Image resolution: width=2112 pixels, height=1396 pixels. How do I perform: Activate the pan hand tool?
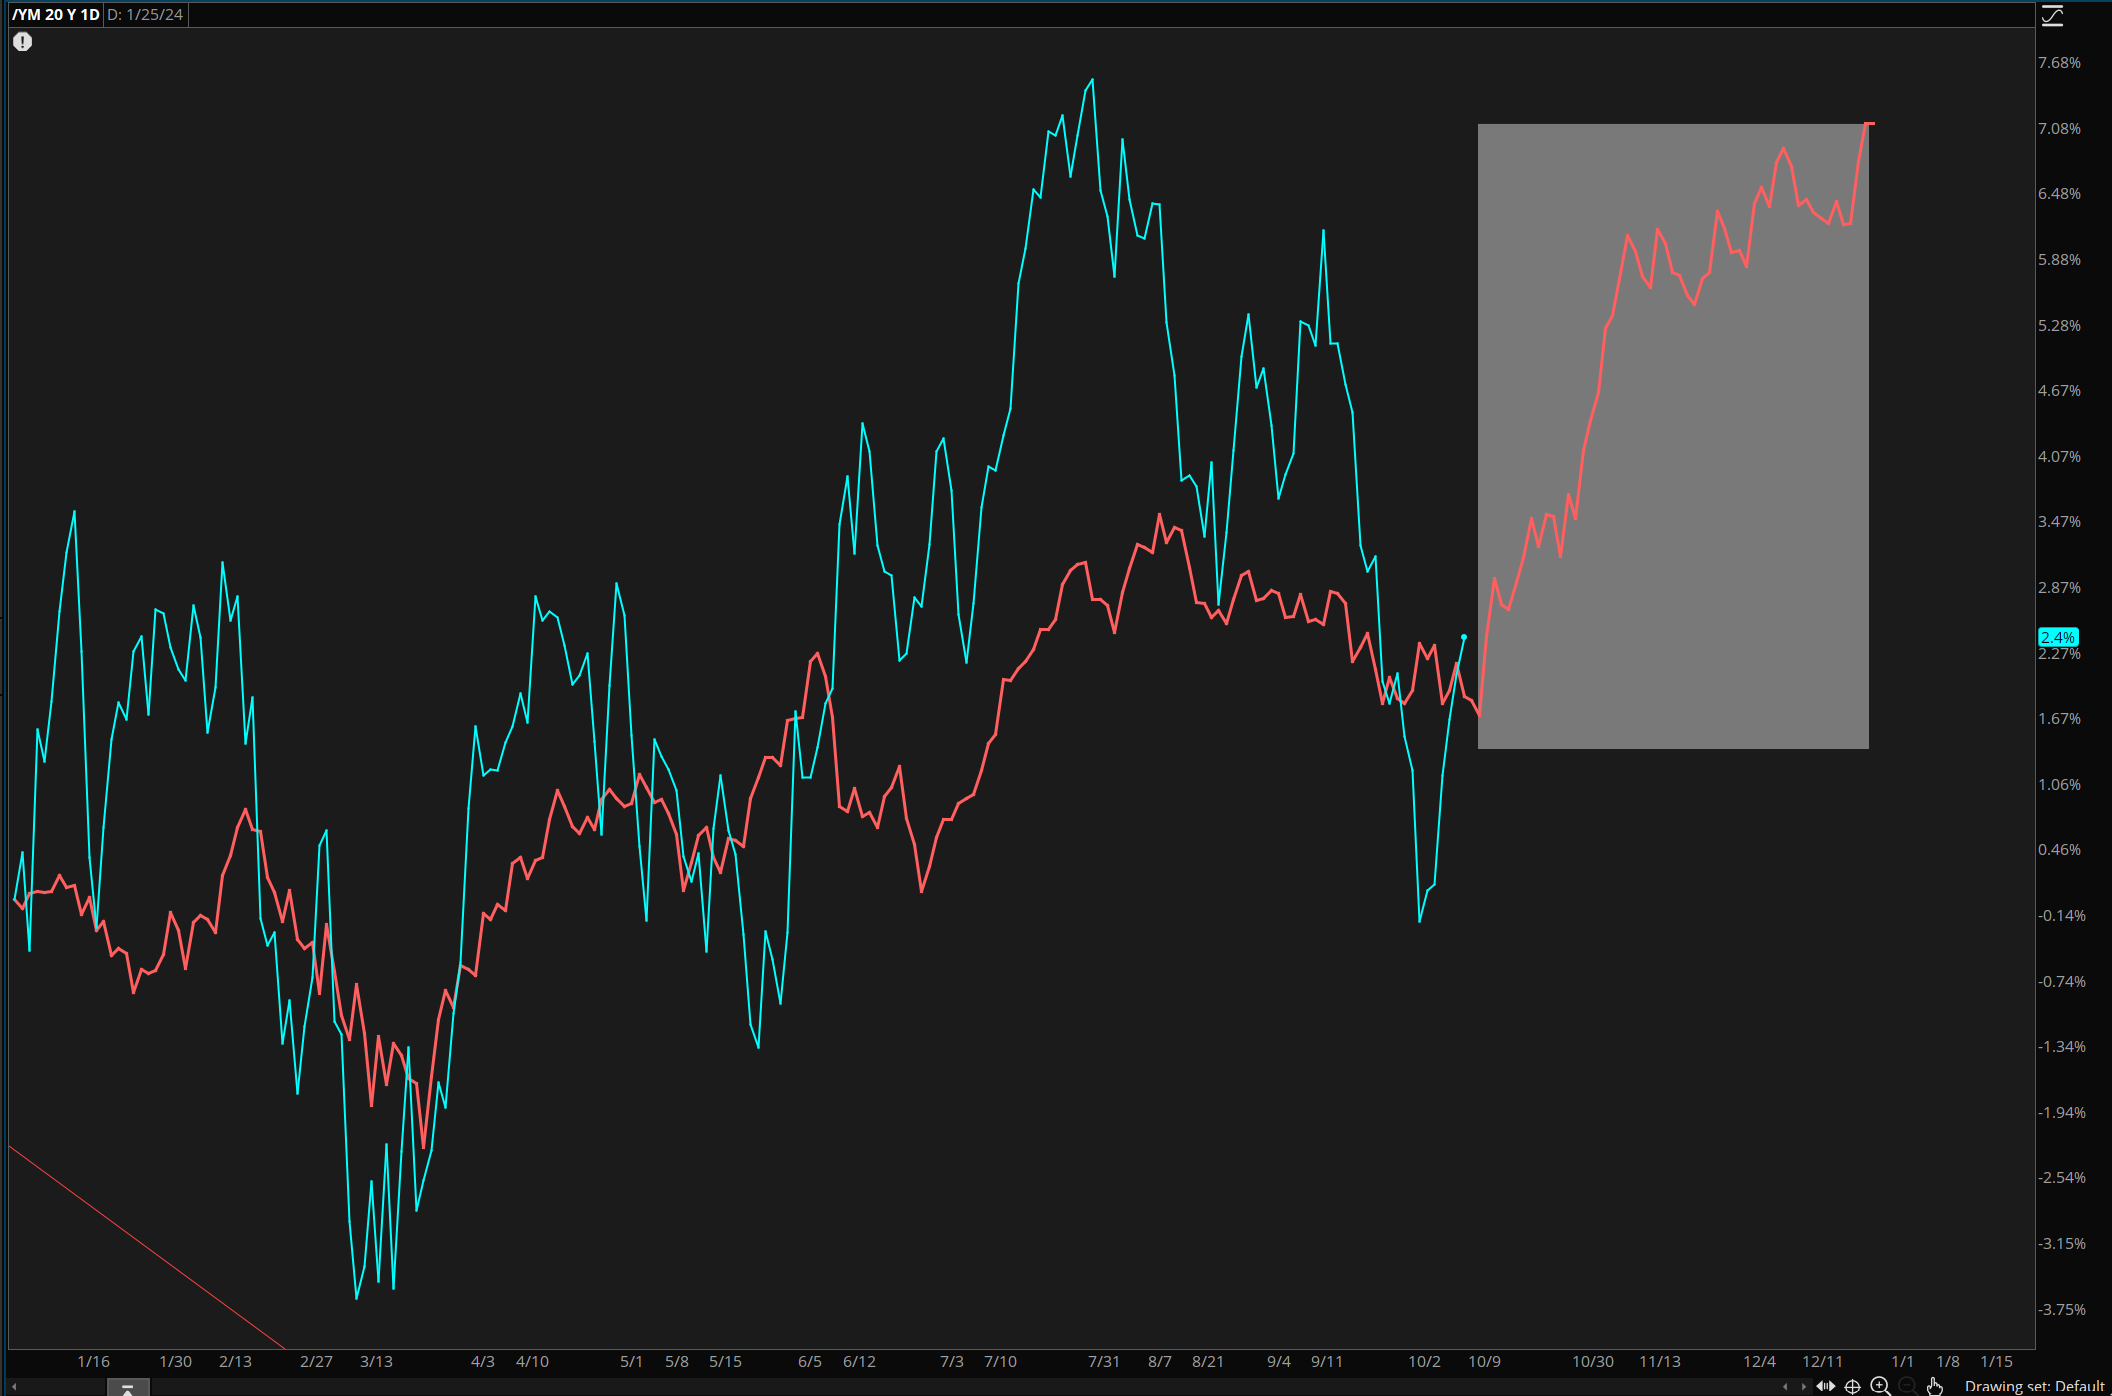1934,1386
